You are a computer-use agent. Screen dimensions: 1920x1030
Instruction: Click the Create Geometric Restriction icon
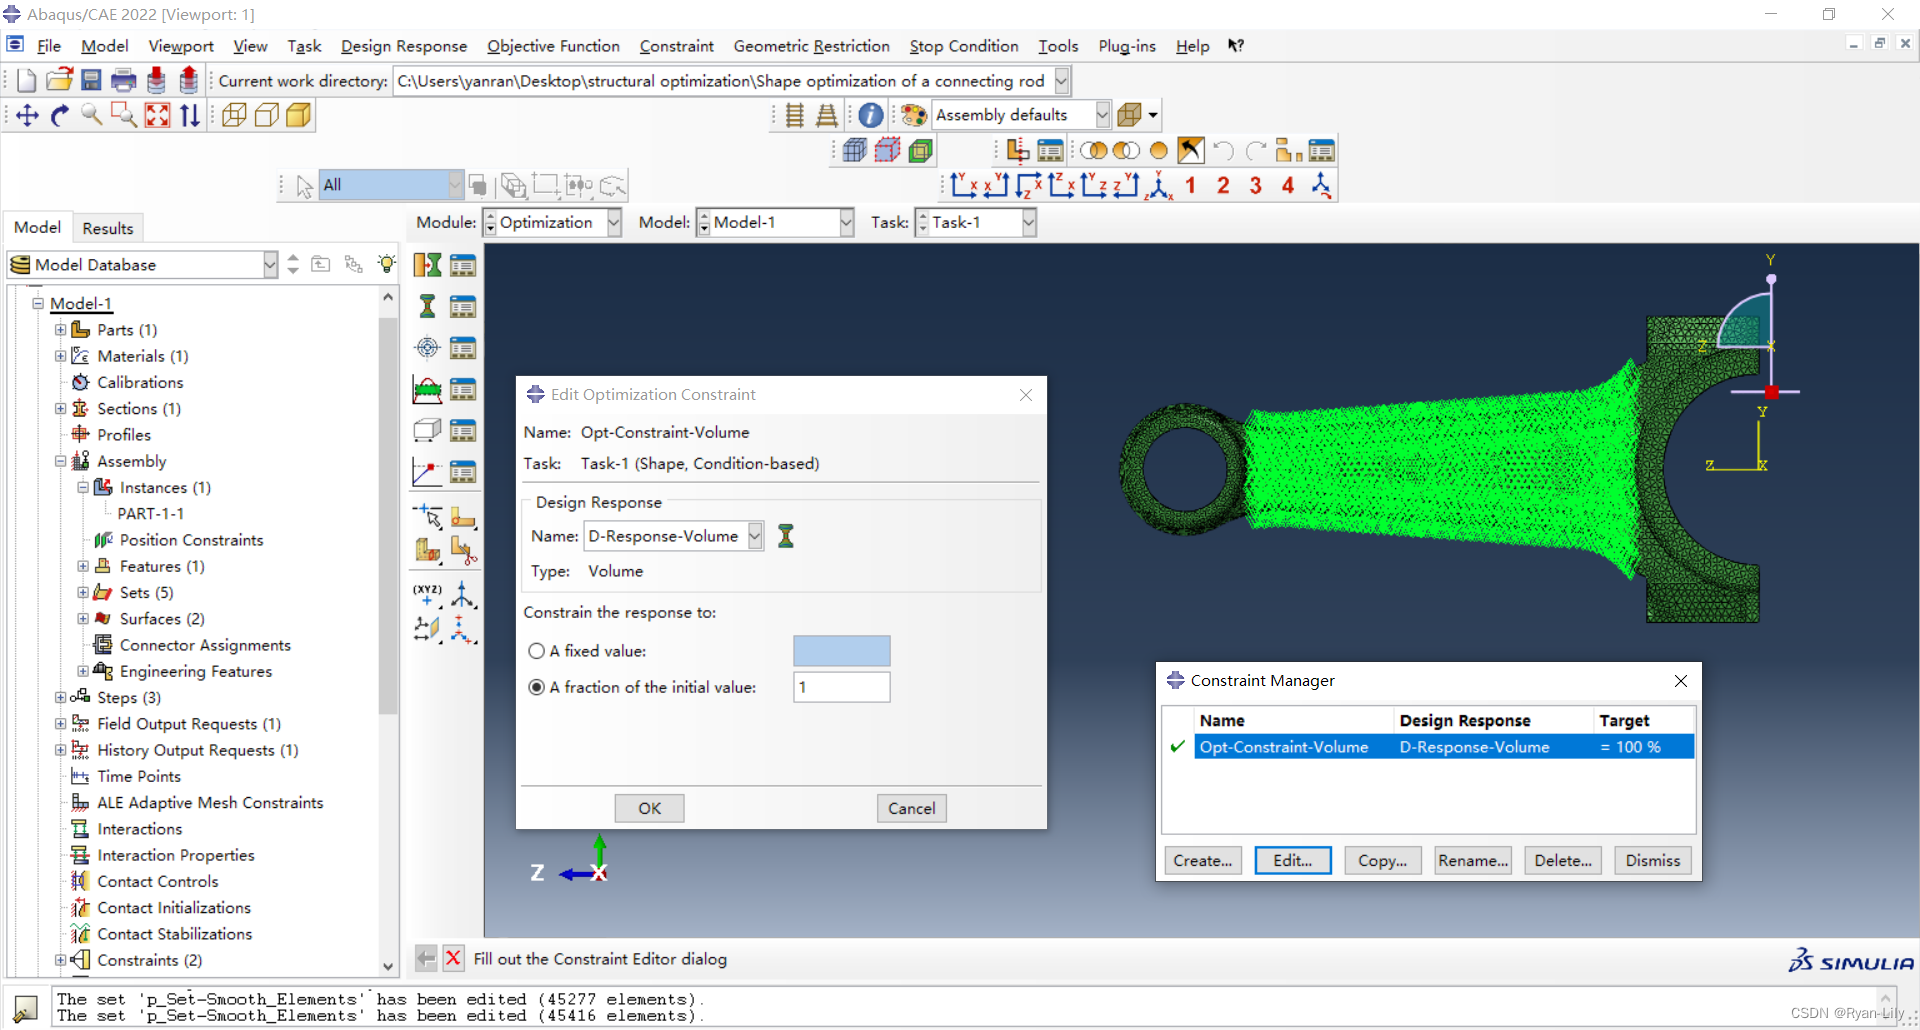tap(427, 430)
